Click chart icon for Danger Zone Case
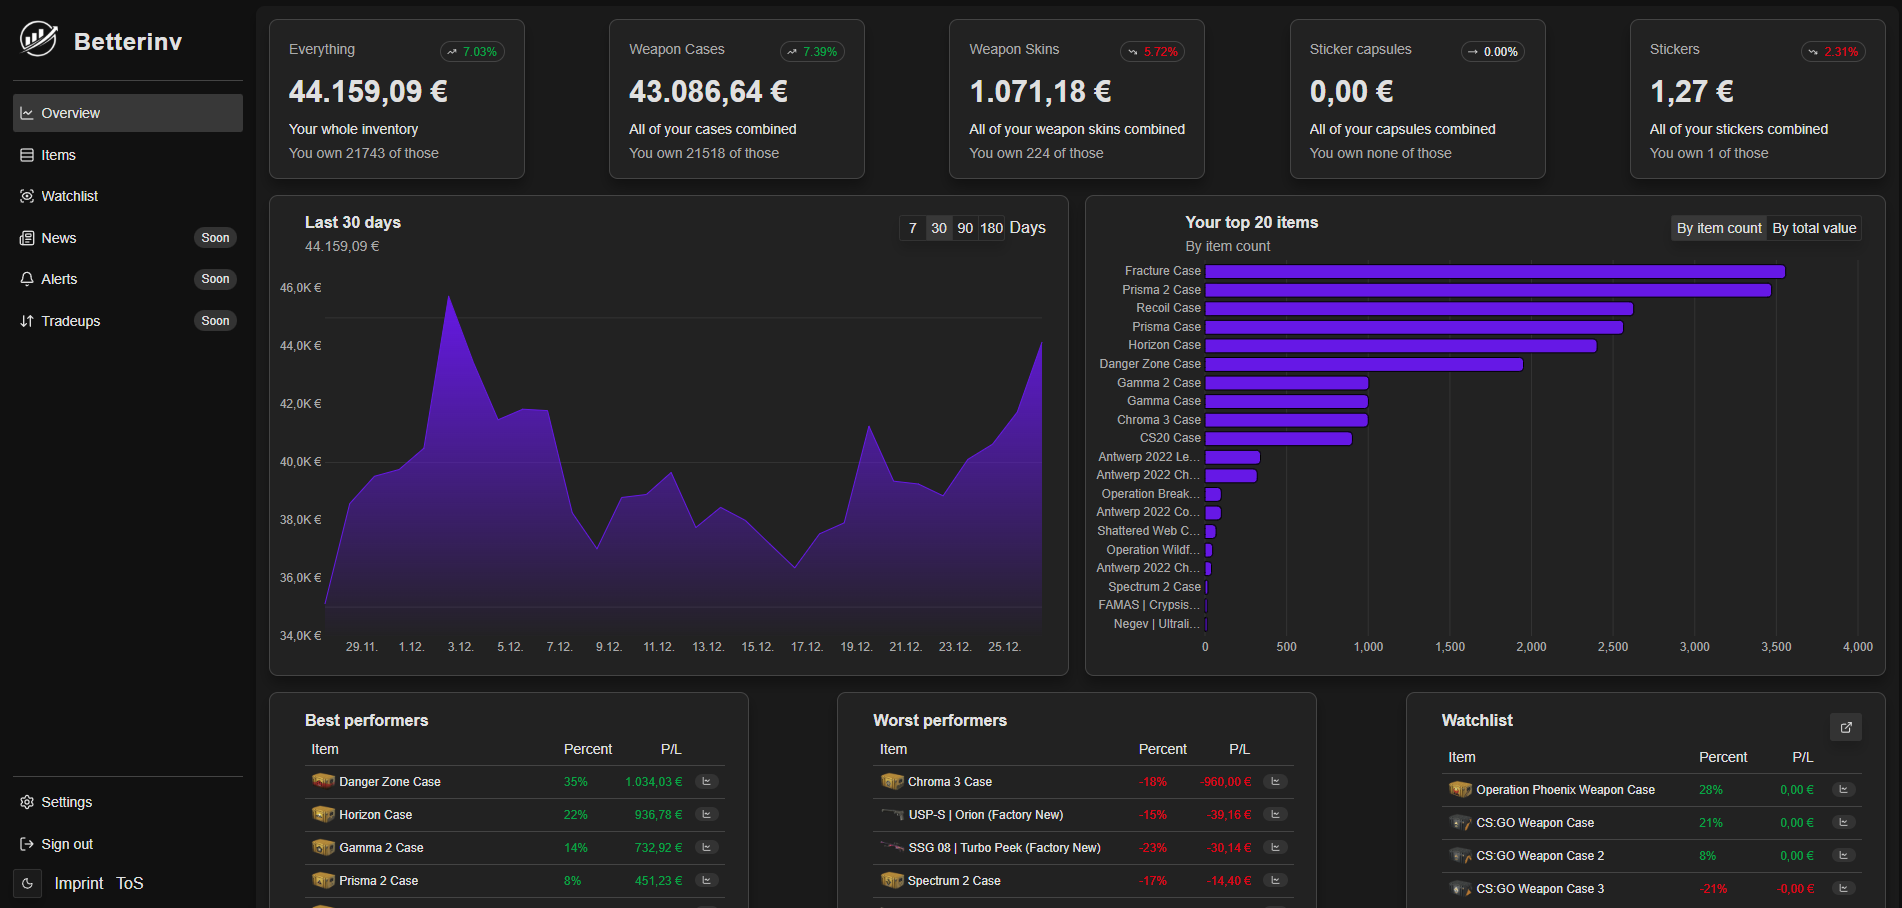 click(x=706, y=782)
